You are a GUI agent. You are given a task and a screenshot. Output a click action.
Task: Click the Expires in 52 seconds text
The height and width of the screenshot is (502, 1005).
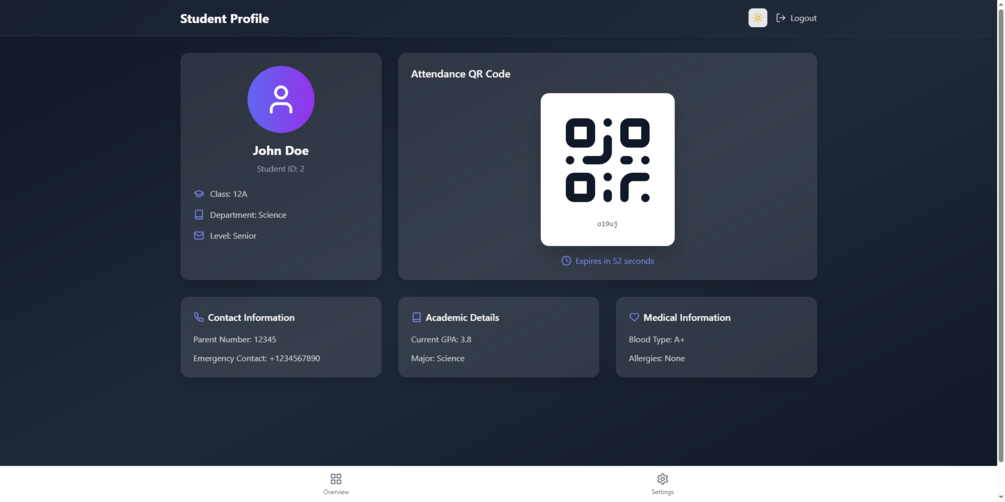coord(615,261)
